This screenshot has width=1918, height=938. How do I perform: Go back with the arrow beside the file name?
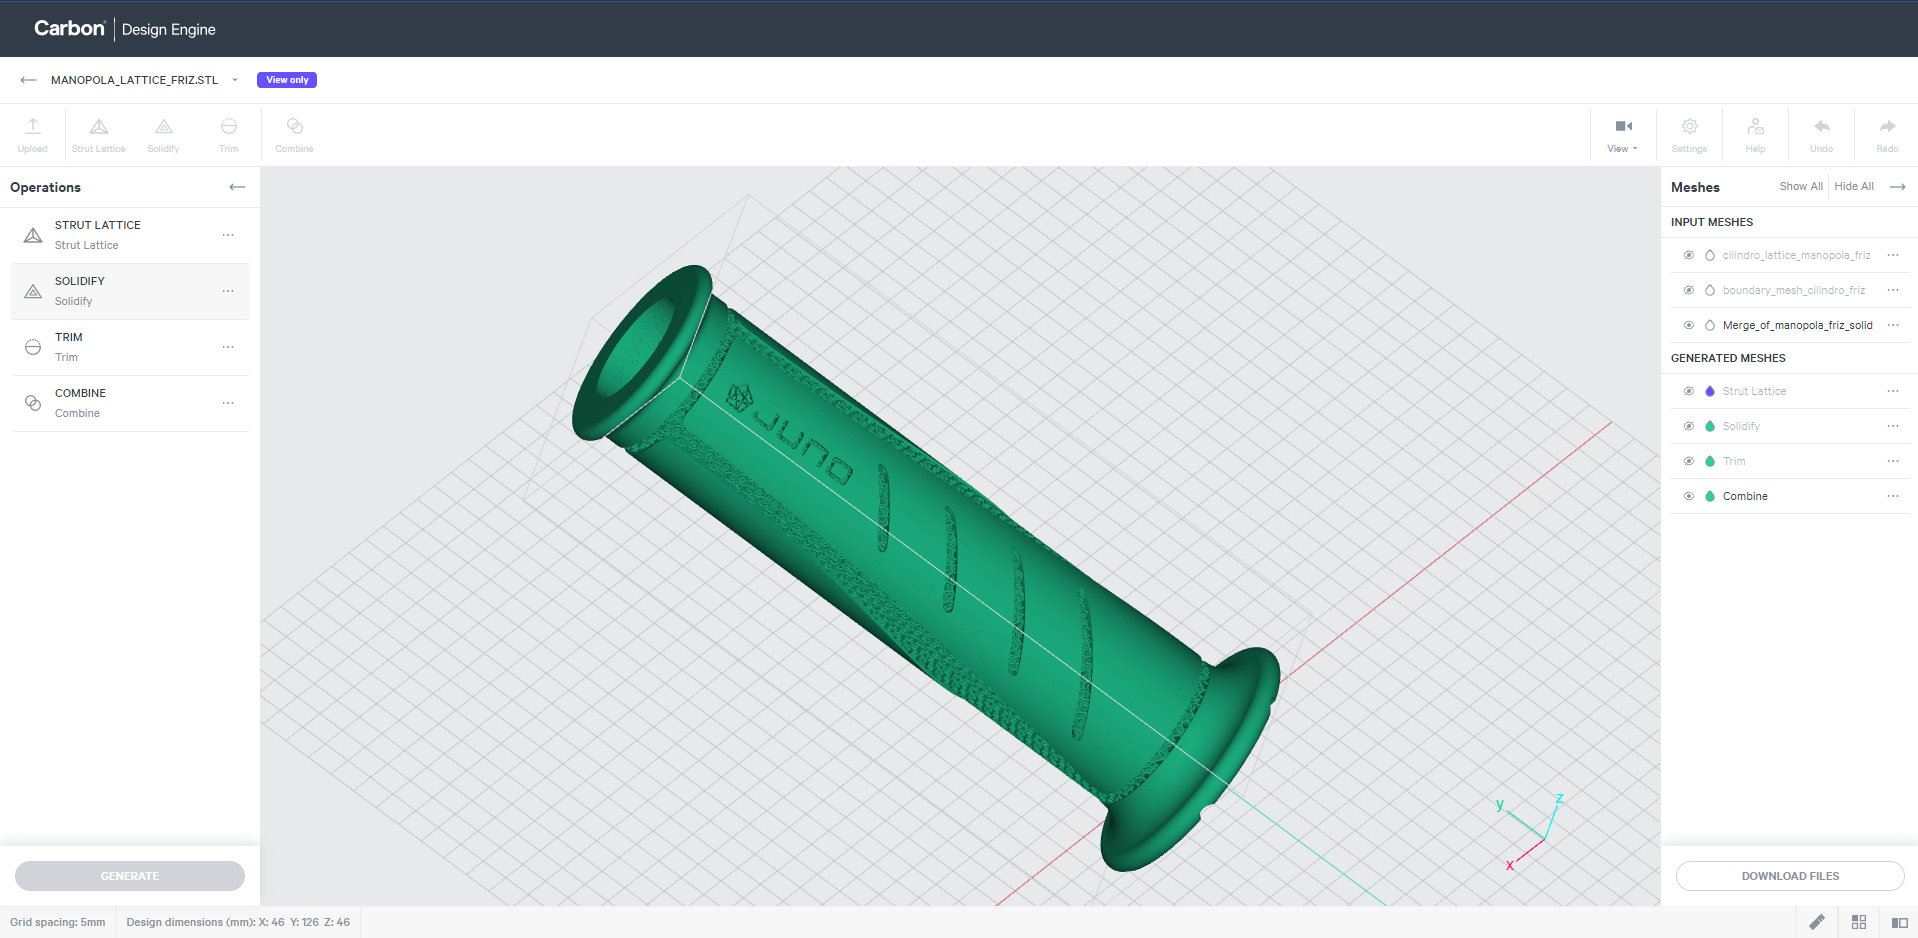click(28, 80)
